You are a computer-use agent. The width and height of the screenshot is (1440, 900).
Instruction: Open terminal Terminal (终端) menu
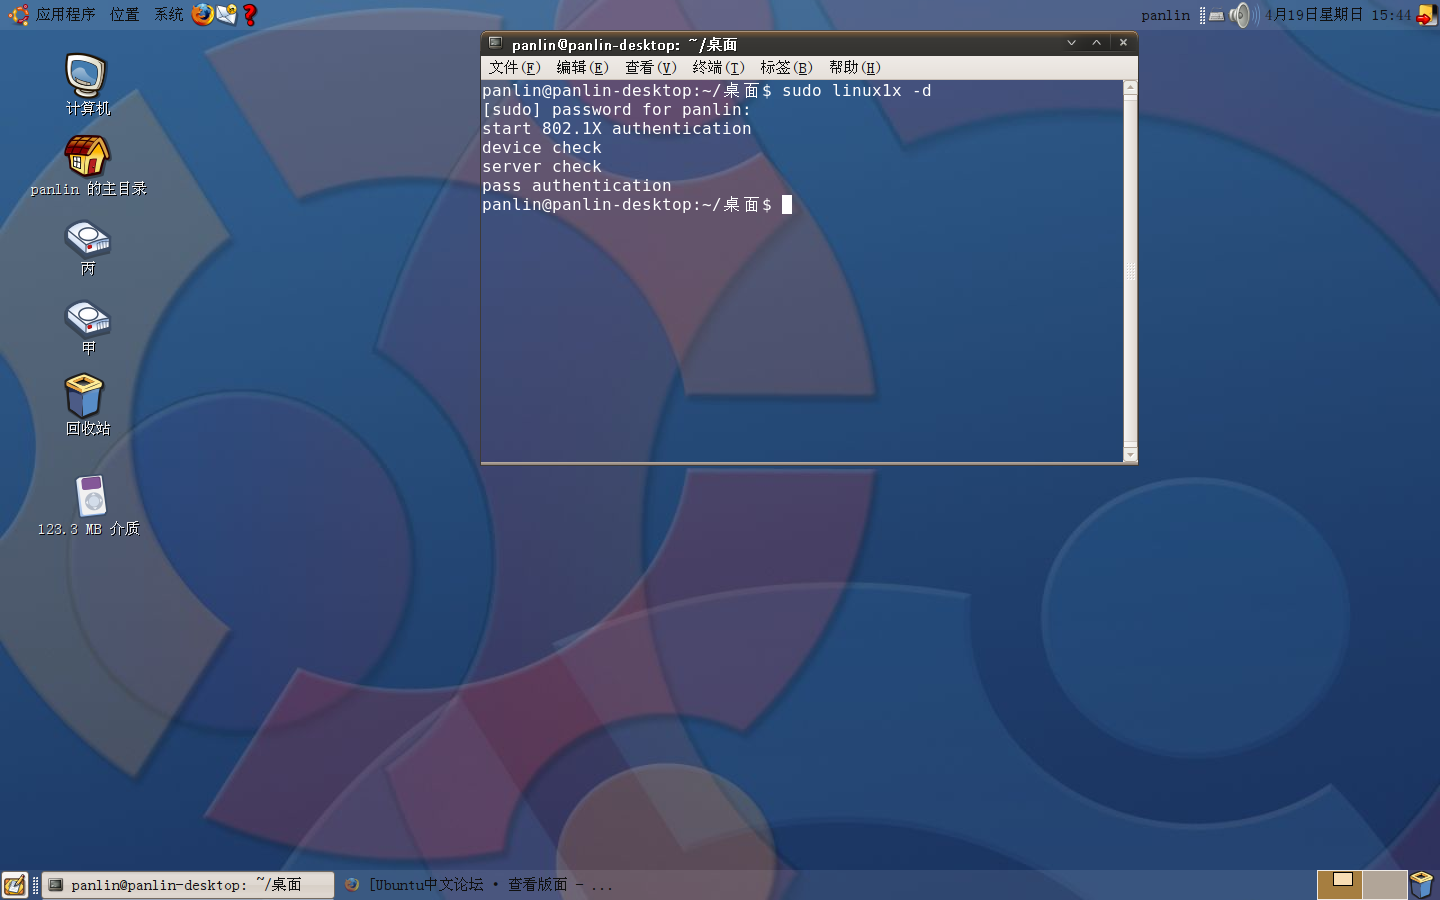click(x=718, y=67)
